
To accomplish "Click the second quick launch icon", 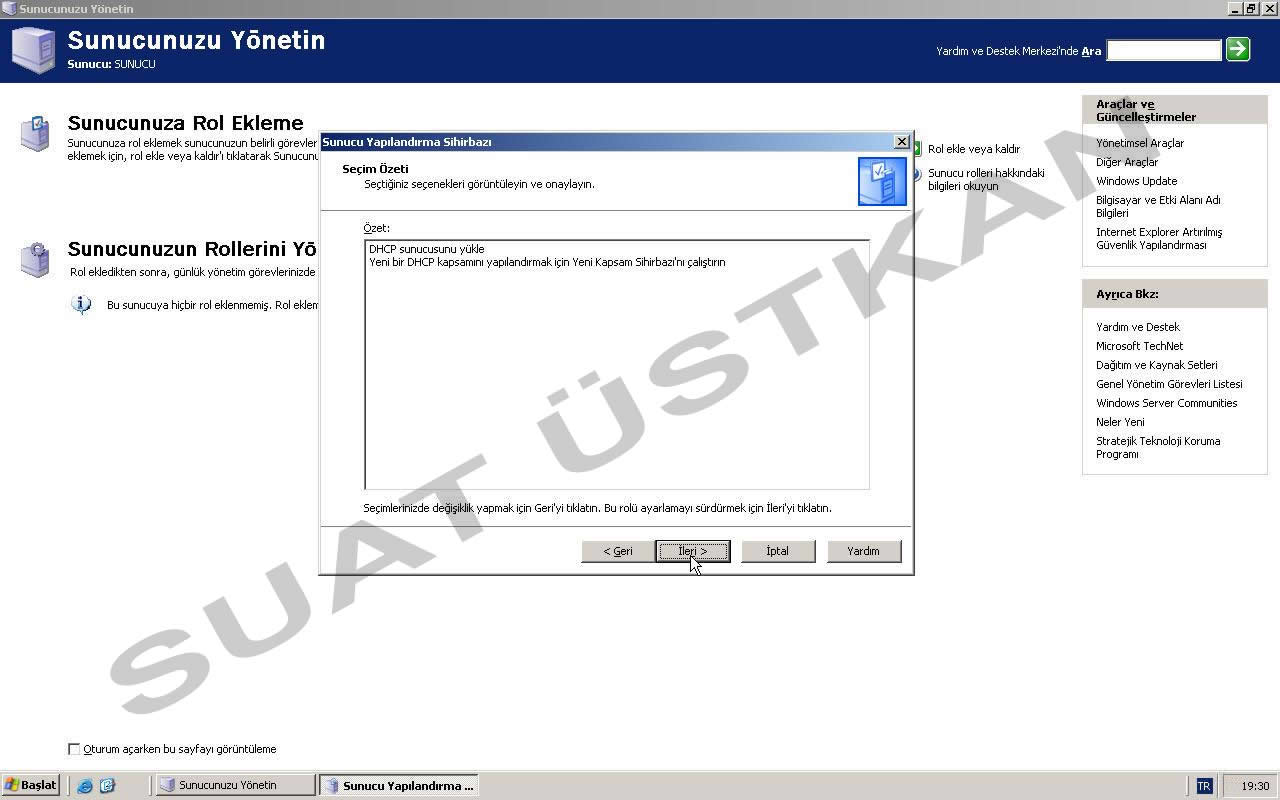I will (x=107, y=786).
